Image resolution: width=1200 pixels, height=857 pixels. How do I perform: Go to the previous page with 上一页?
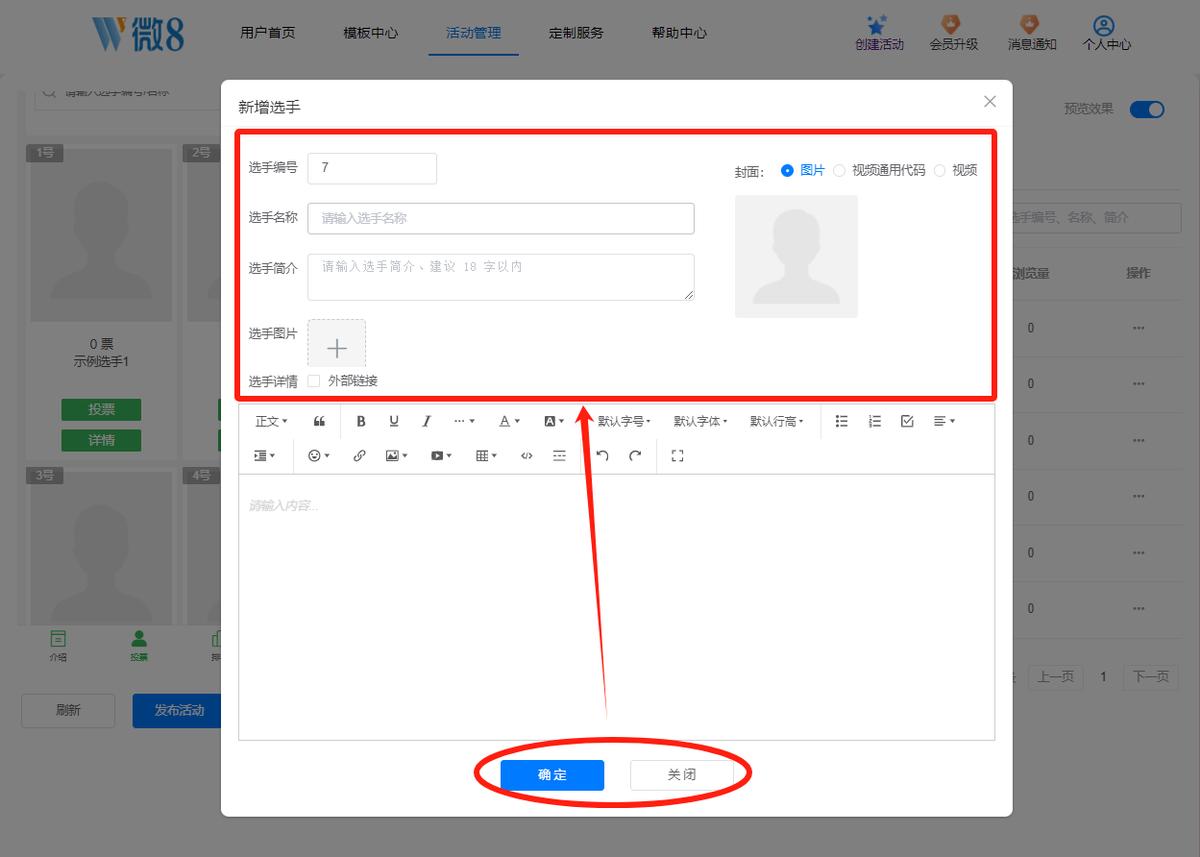point(1055,677)
